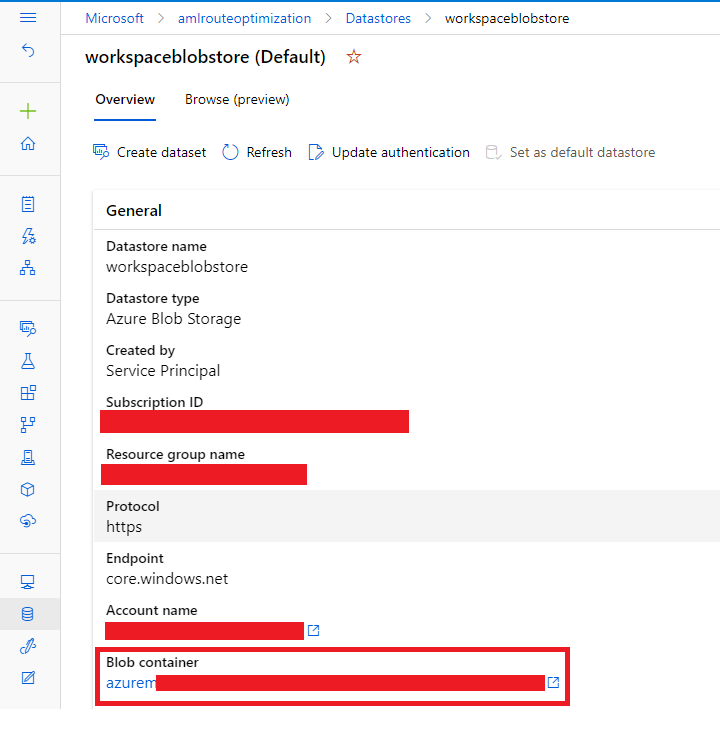Open the server stamp icon in sidebar
Screen dimensions: 720x737
coord(28,457)
